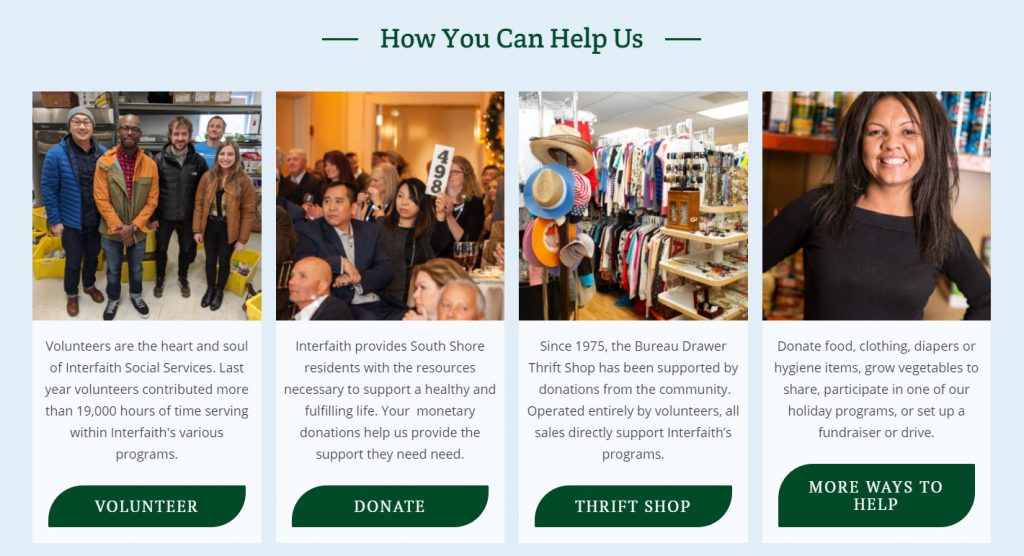The height and width of the screenshot is (556, 1024).
Task: Click the Since 1975 Bureau Drawer description
Action: pyautogui.click(x=633, y=400)
